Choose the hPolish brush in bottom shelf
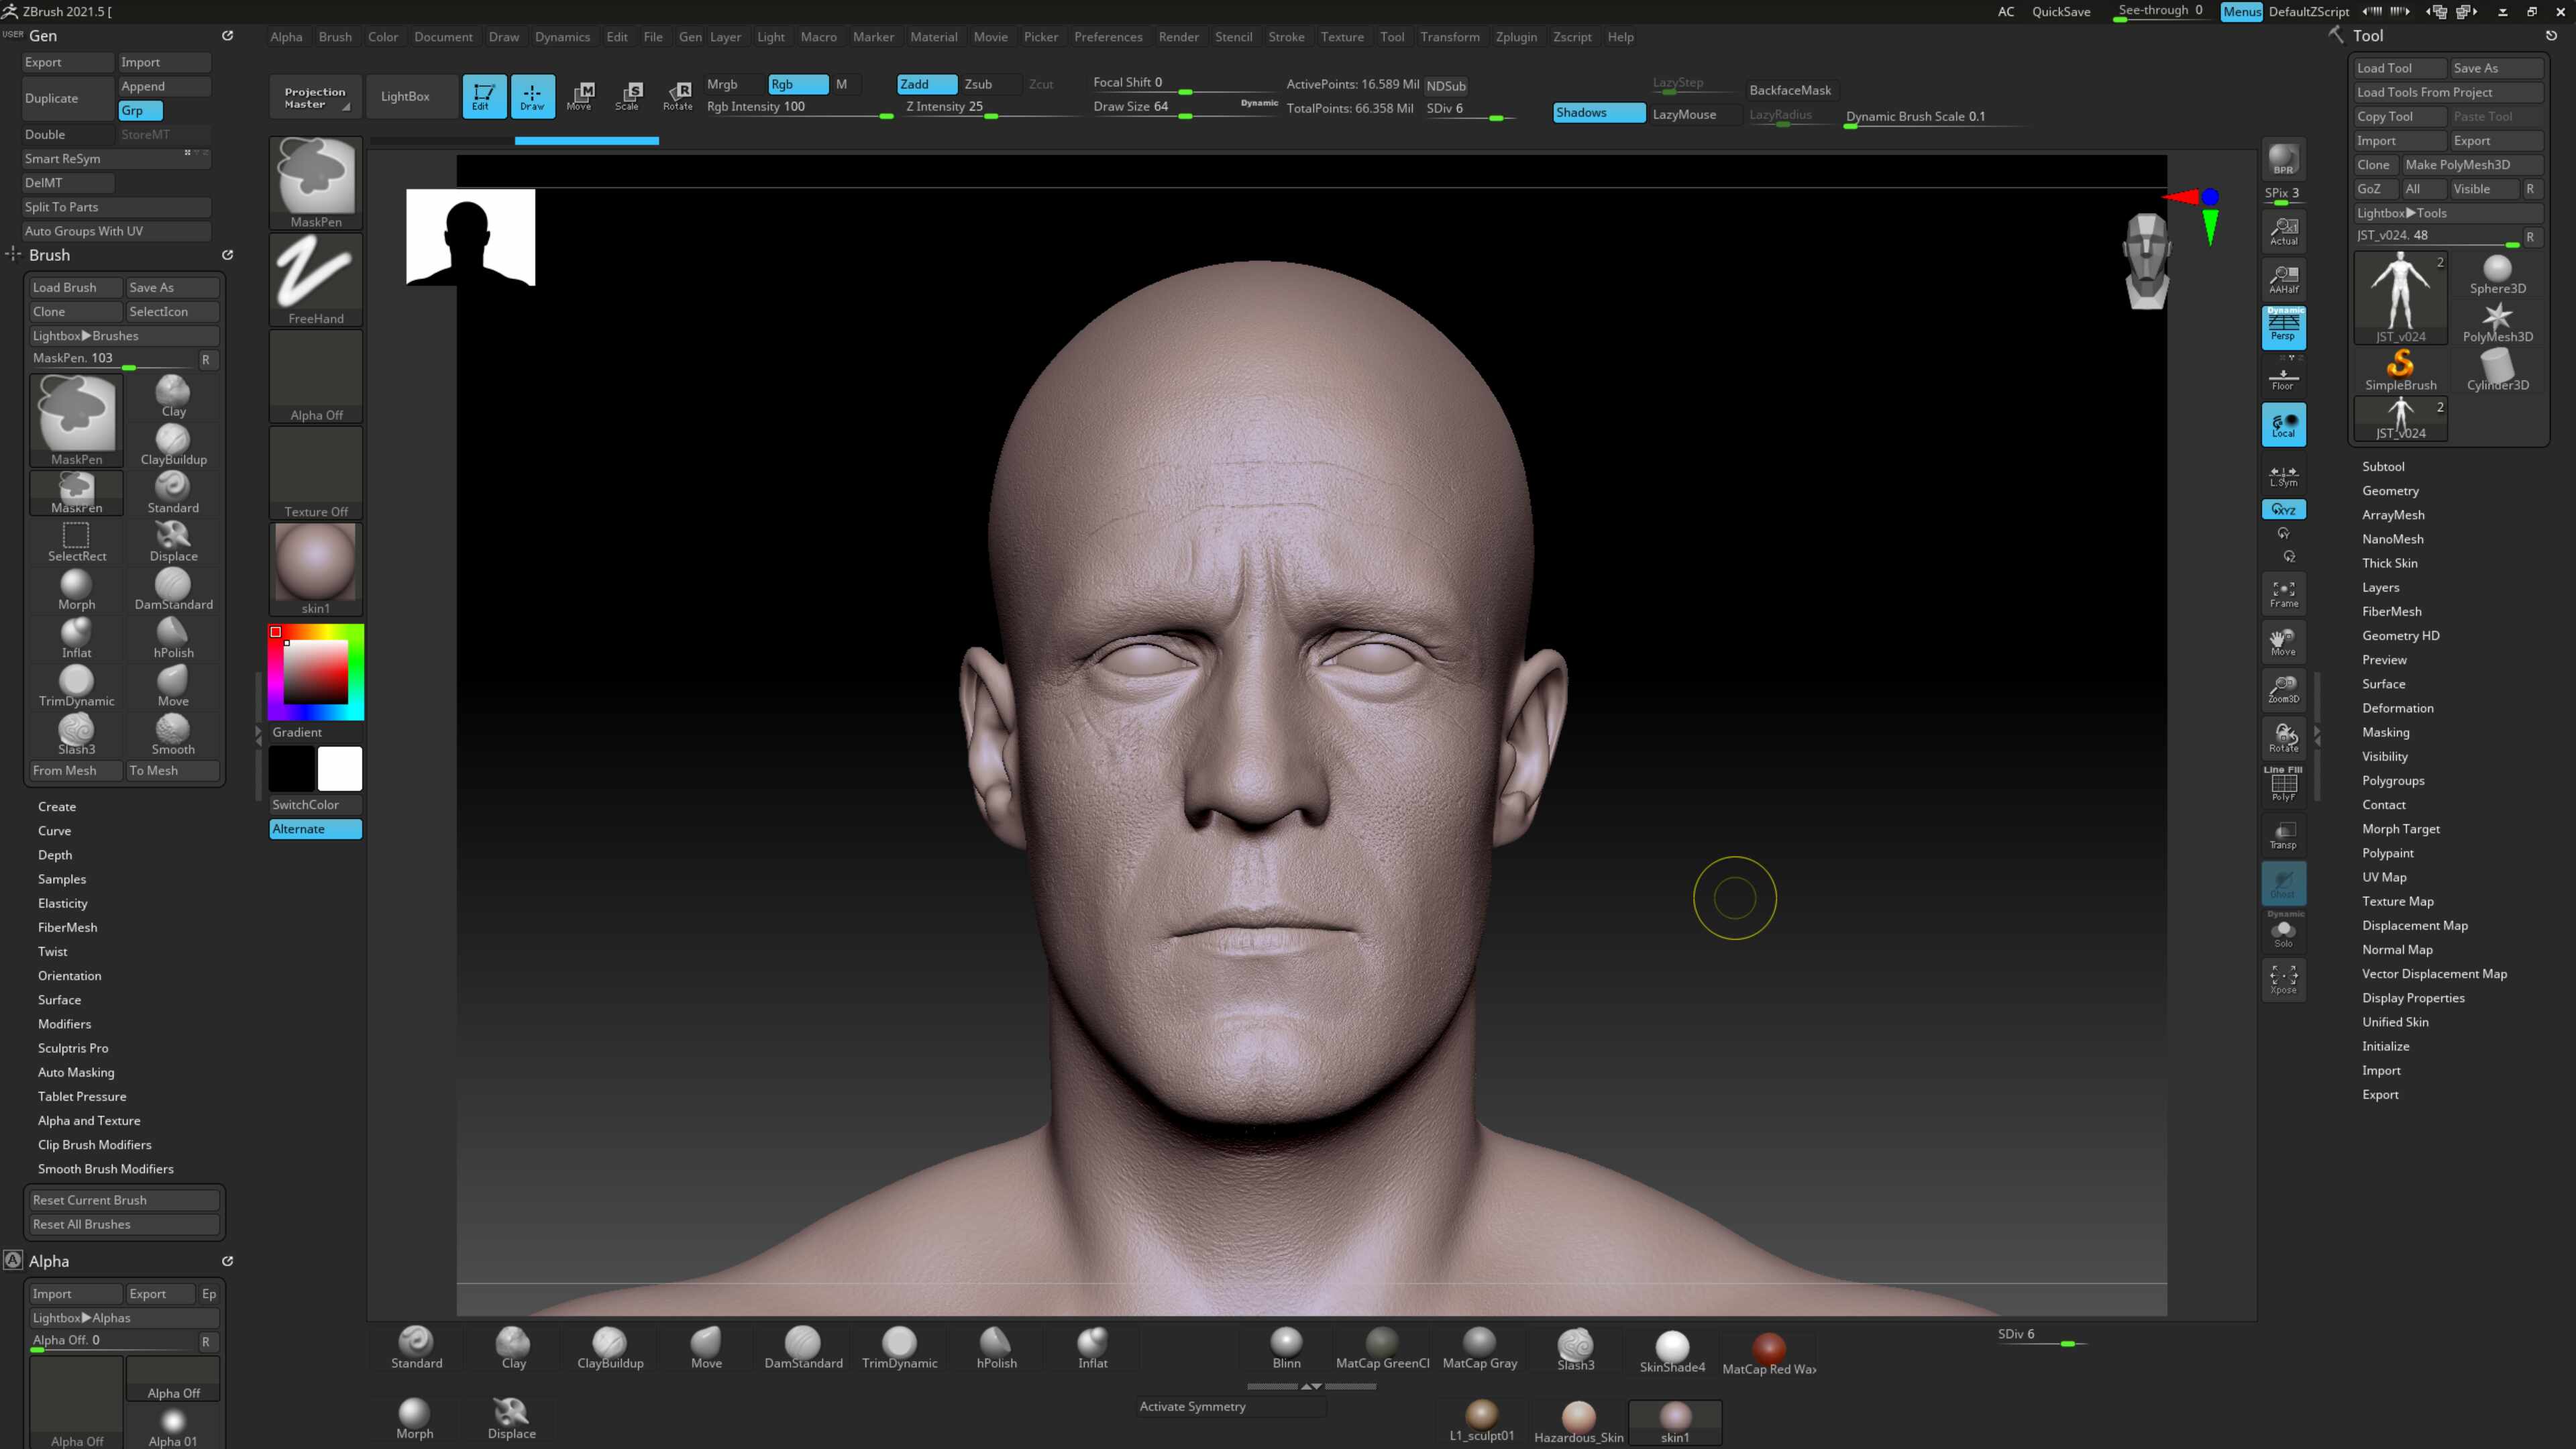The width and height of the screenshot is (2576, 1449). click(x=996, y=1347)
